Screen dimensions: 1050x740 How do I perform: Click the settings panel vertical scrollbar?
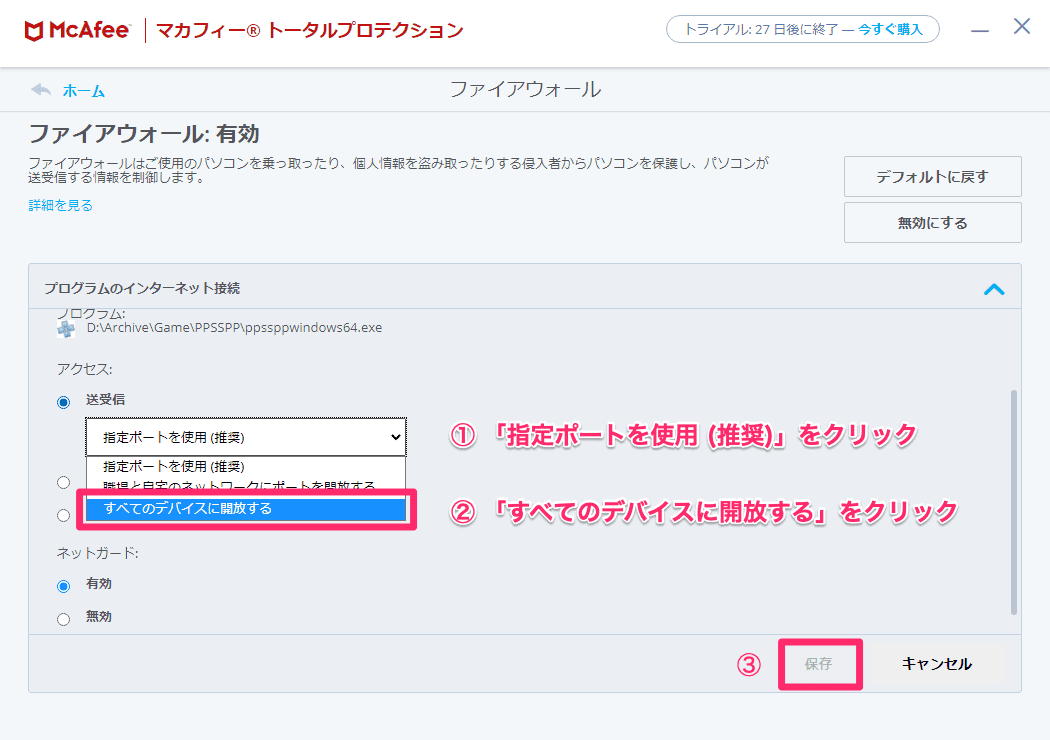1014,502
